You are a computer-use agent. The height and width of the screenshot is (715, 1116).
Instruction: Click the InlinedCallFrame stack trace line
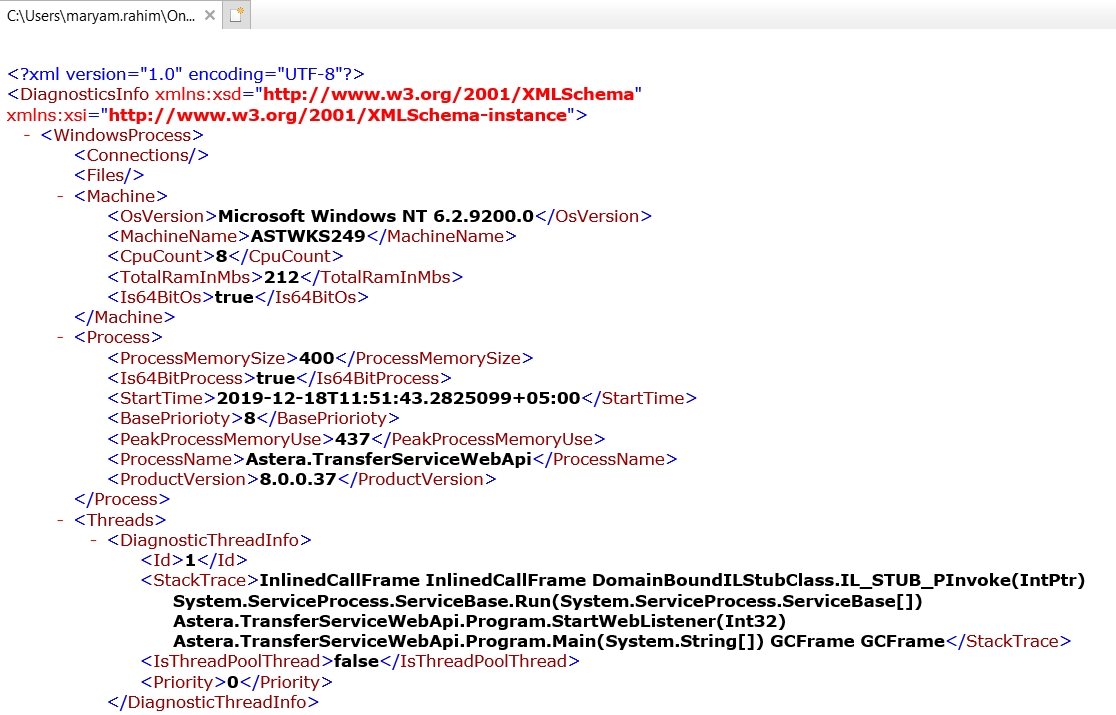(x=672, y=581)
